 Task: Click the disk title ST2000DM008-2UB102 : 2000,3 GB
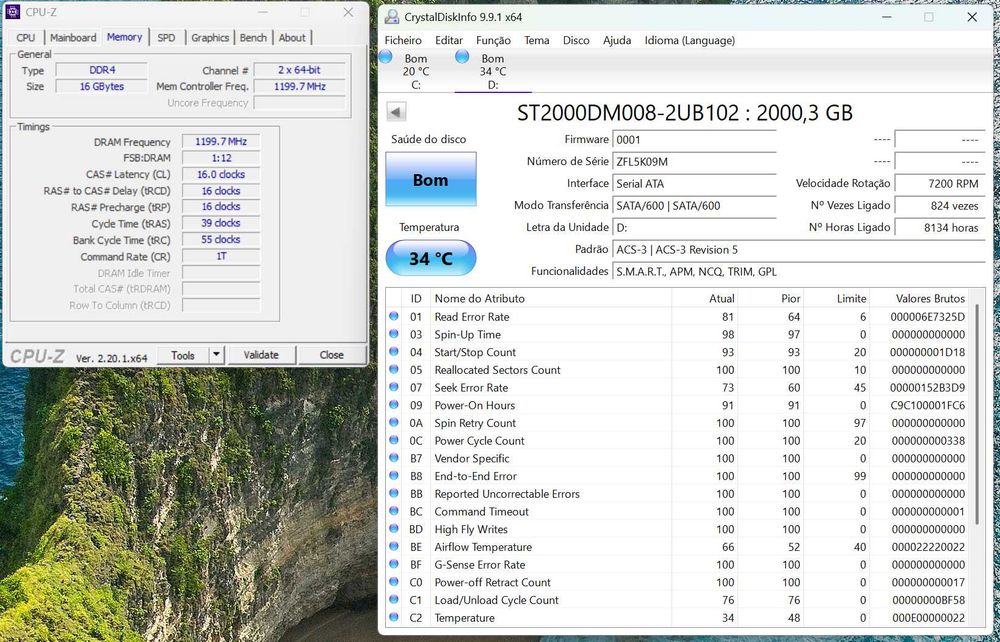[x=685, y=113]
